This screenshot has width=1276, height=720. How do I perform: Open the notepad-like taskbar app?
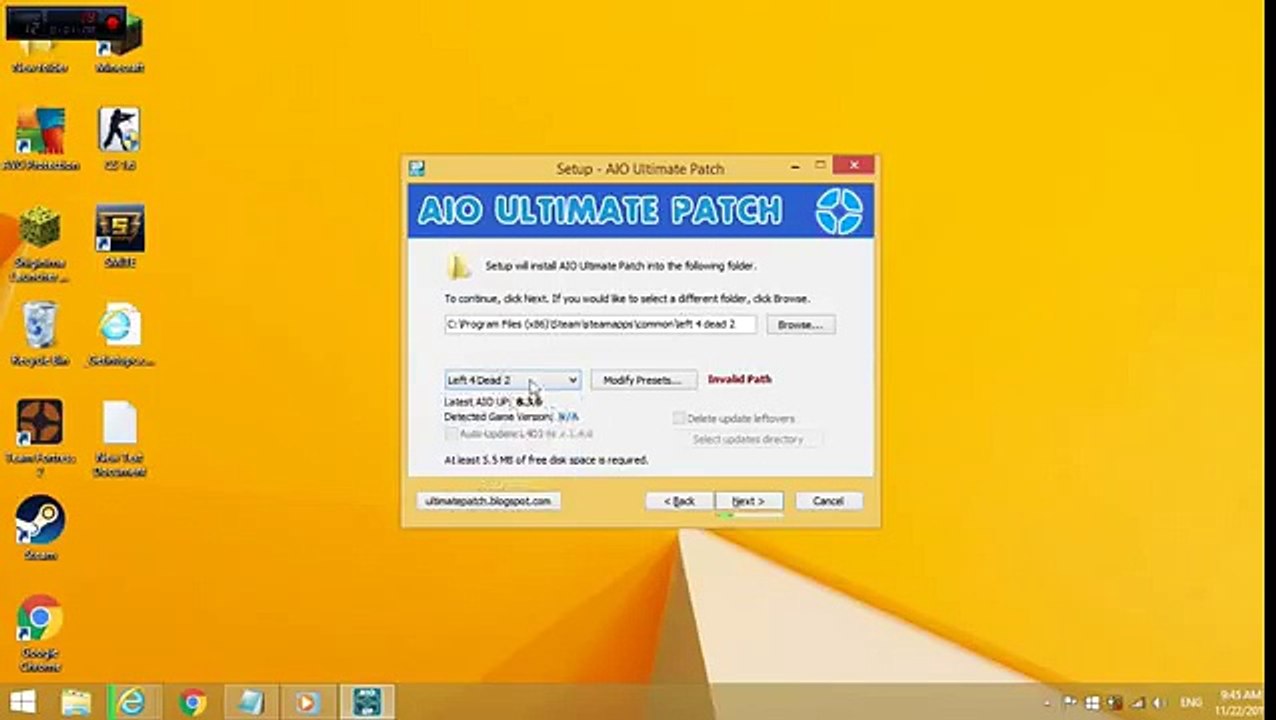pos(250,702)
